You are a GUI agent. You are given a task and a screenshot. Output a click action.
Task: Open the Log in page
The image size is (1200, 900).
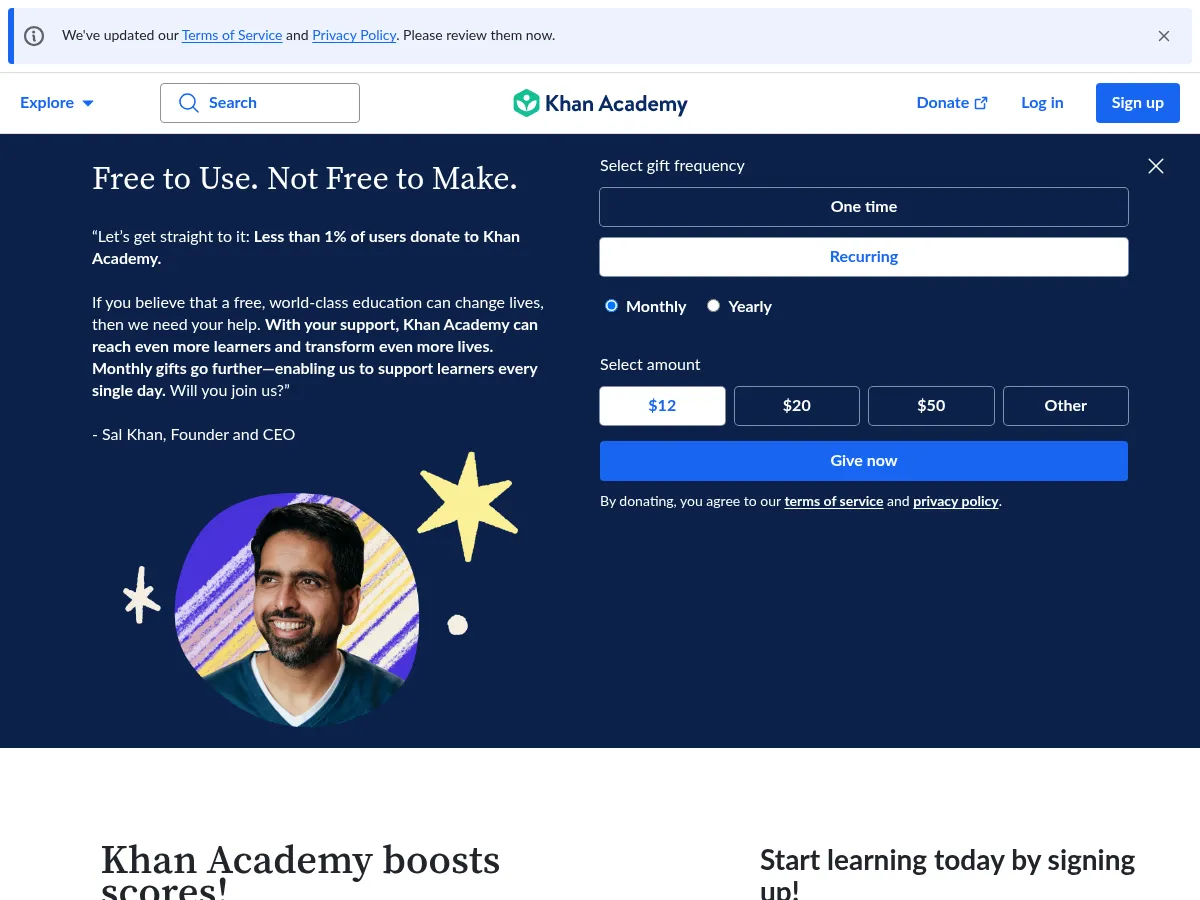1042,103
